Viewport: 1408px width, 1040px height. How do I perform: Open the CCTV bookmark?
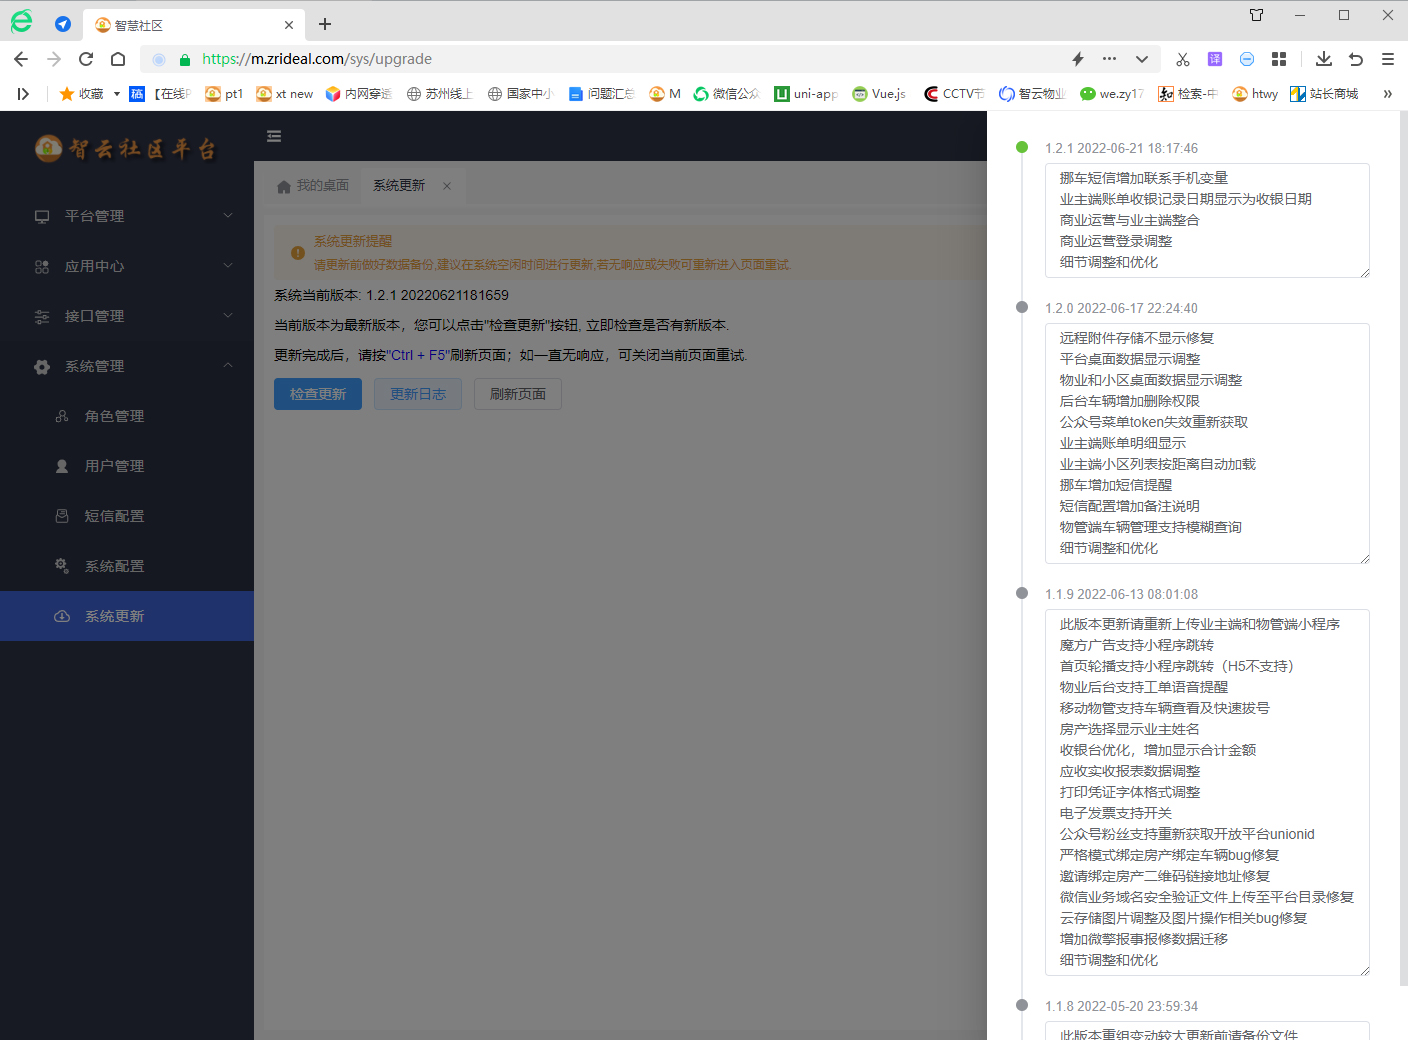tap(954, 94)
